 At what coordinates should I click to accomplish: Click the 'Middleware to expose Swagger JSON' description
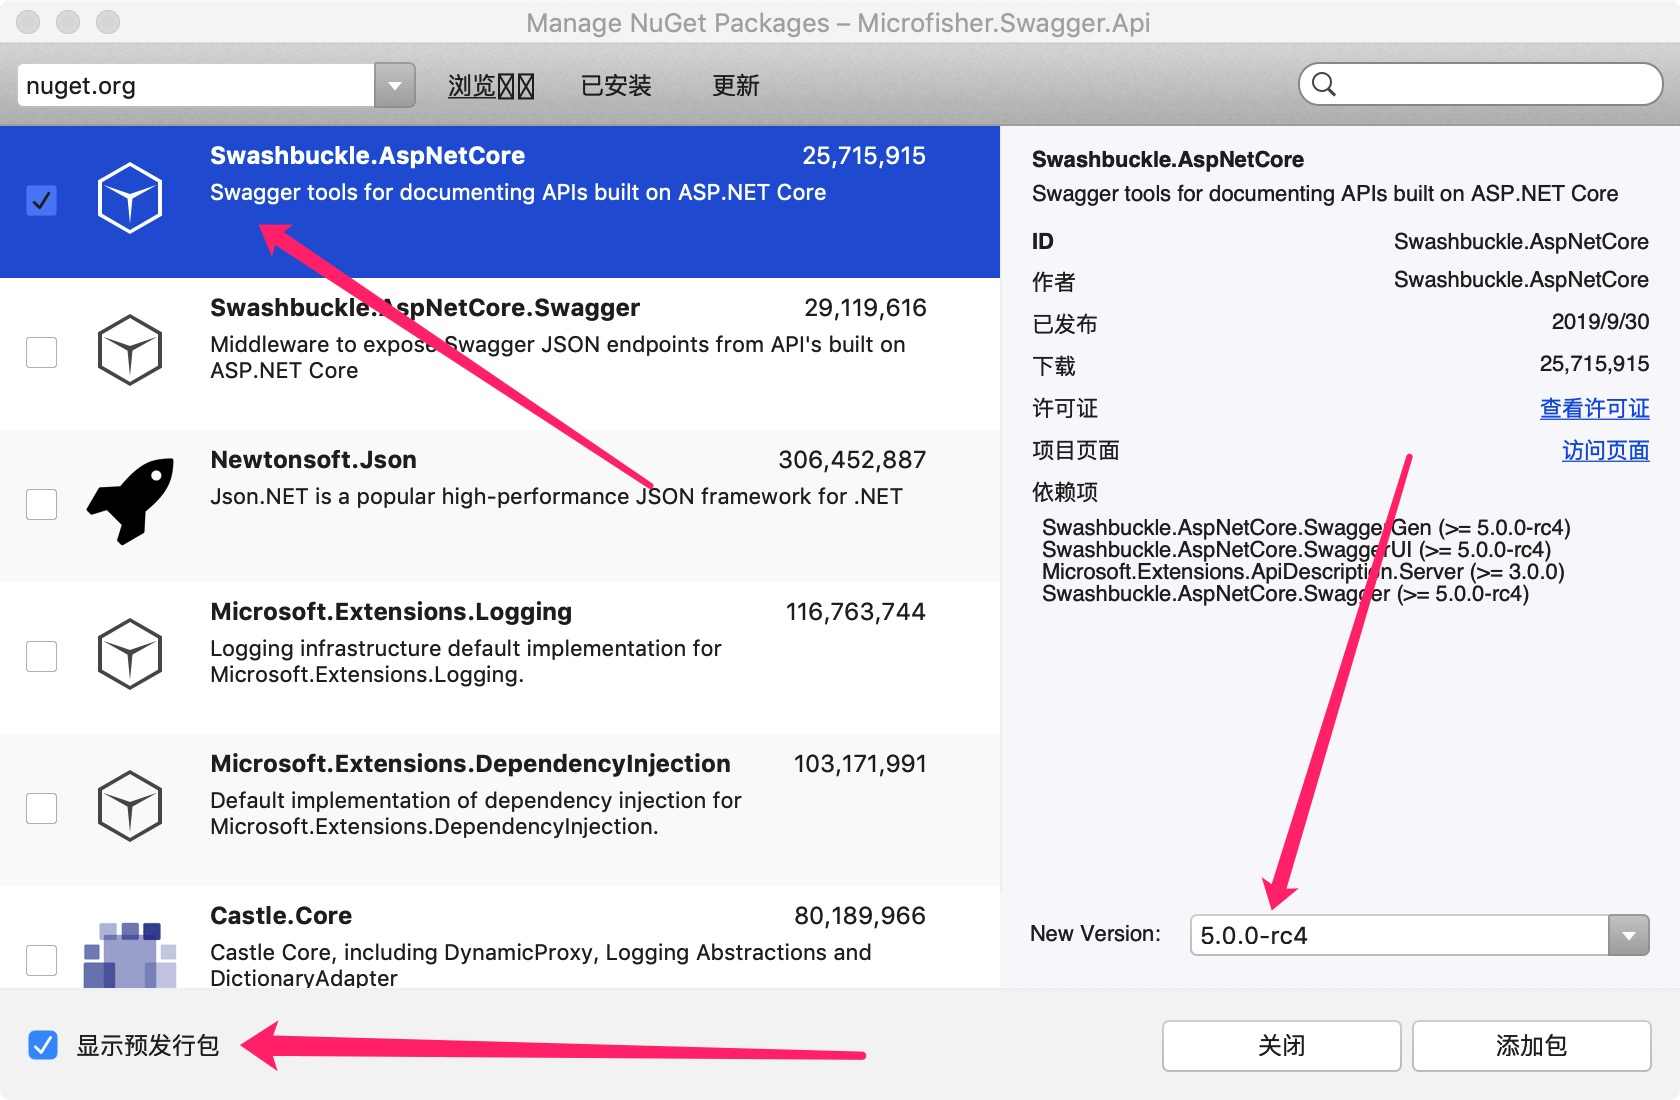click(557, 357)
